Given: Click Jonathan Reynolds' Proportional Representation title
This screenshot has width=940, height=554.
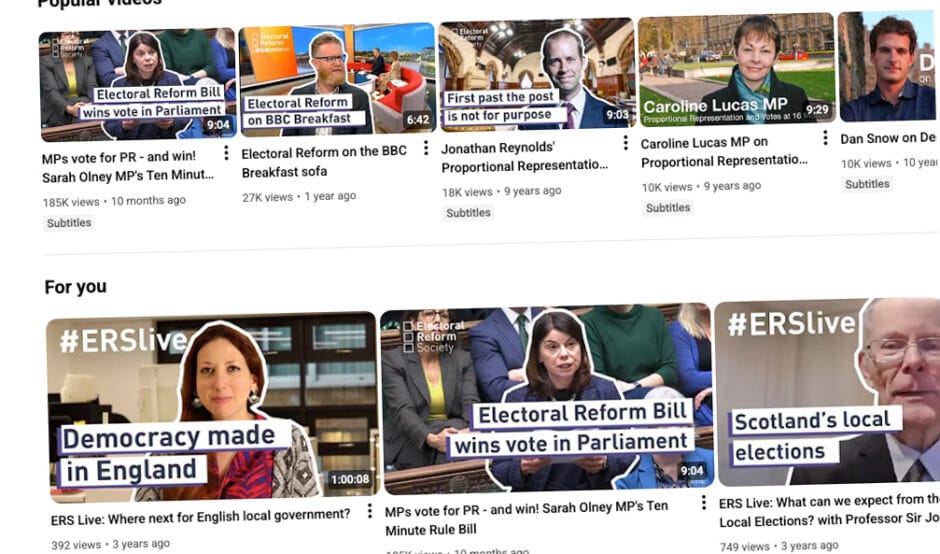Looking at the screenshot, I should point(525,156).
